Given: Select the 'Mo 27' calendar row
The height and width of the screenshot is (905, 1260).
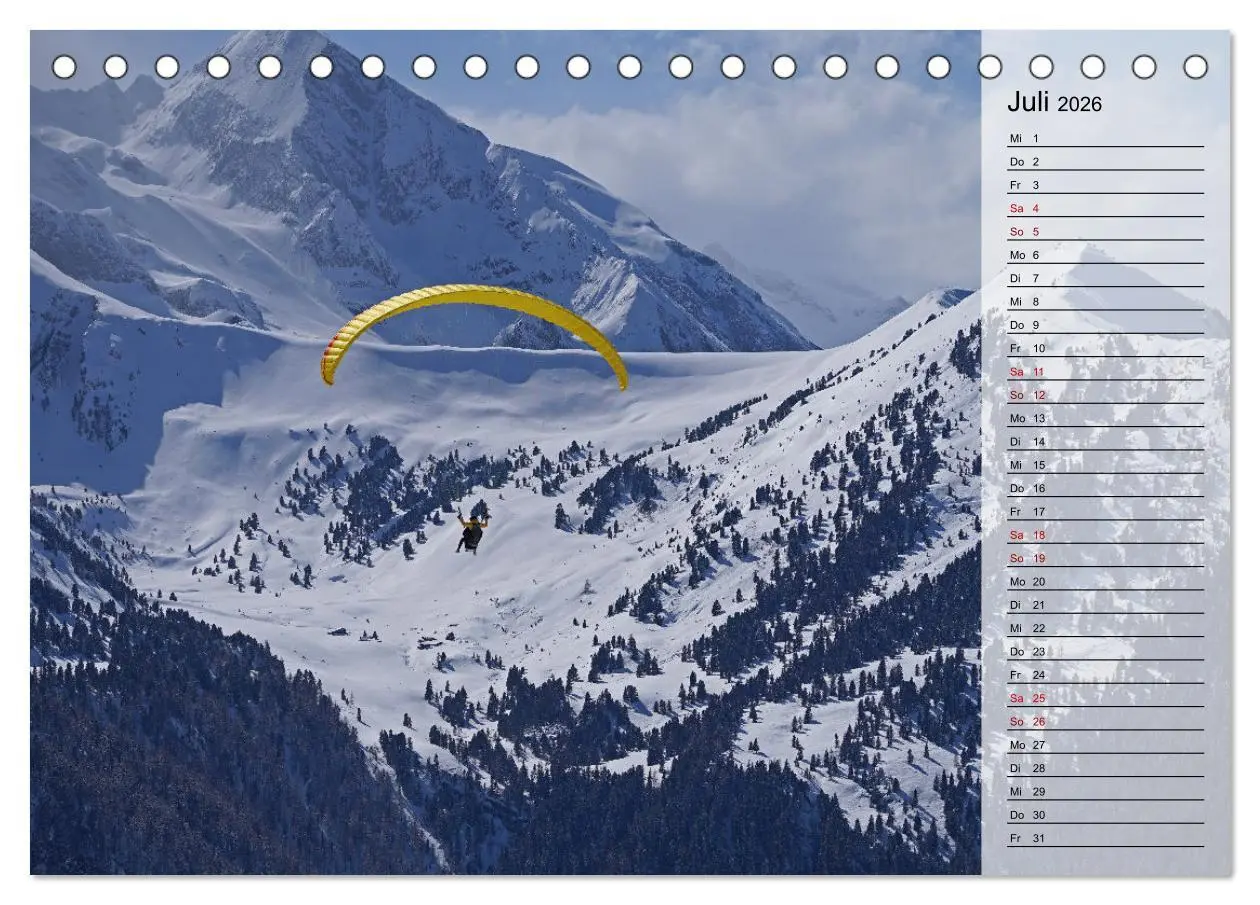Looking at the screenshot, I should tap(1105, 745).
